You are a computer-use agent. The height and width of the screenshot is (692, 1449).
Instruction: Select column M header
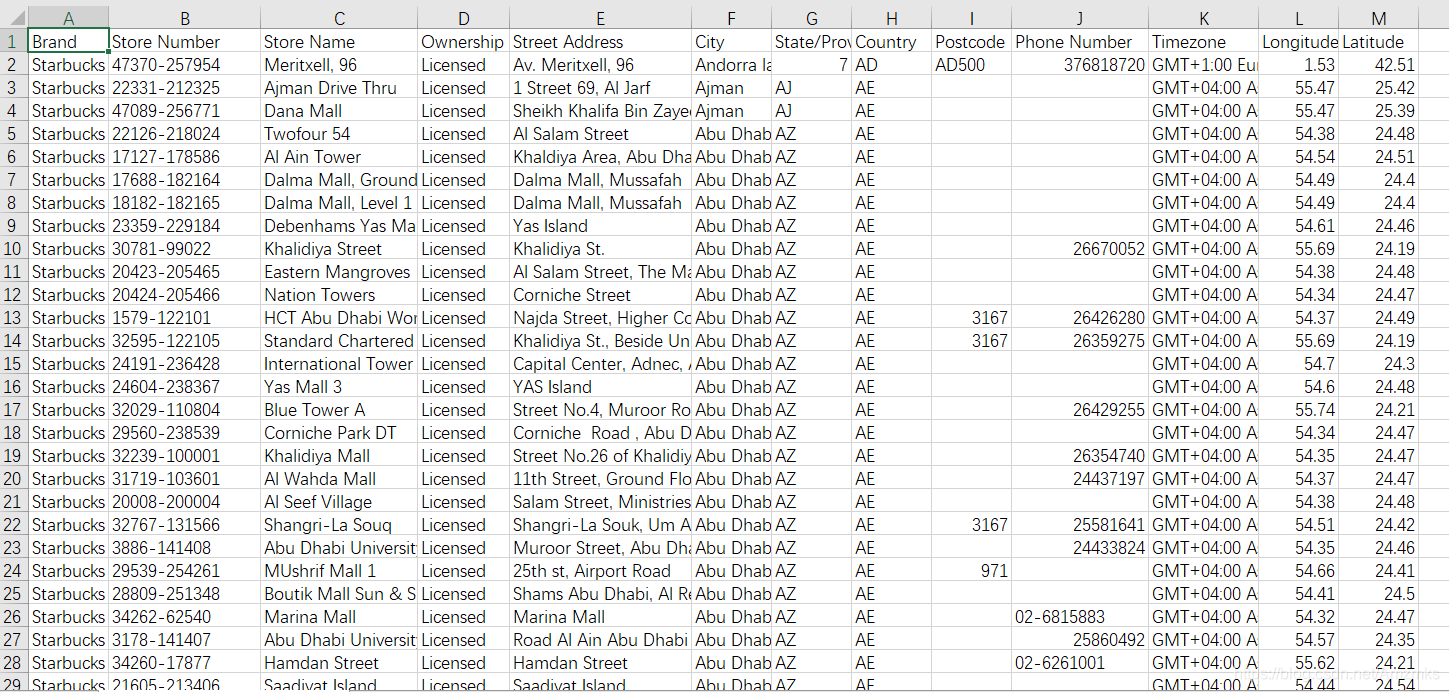[1378, 18]
